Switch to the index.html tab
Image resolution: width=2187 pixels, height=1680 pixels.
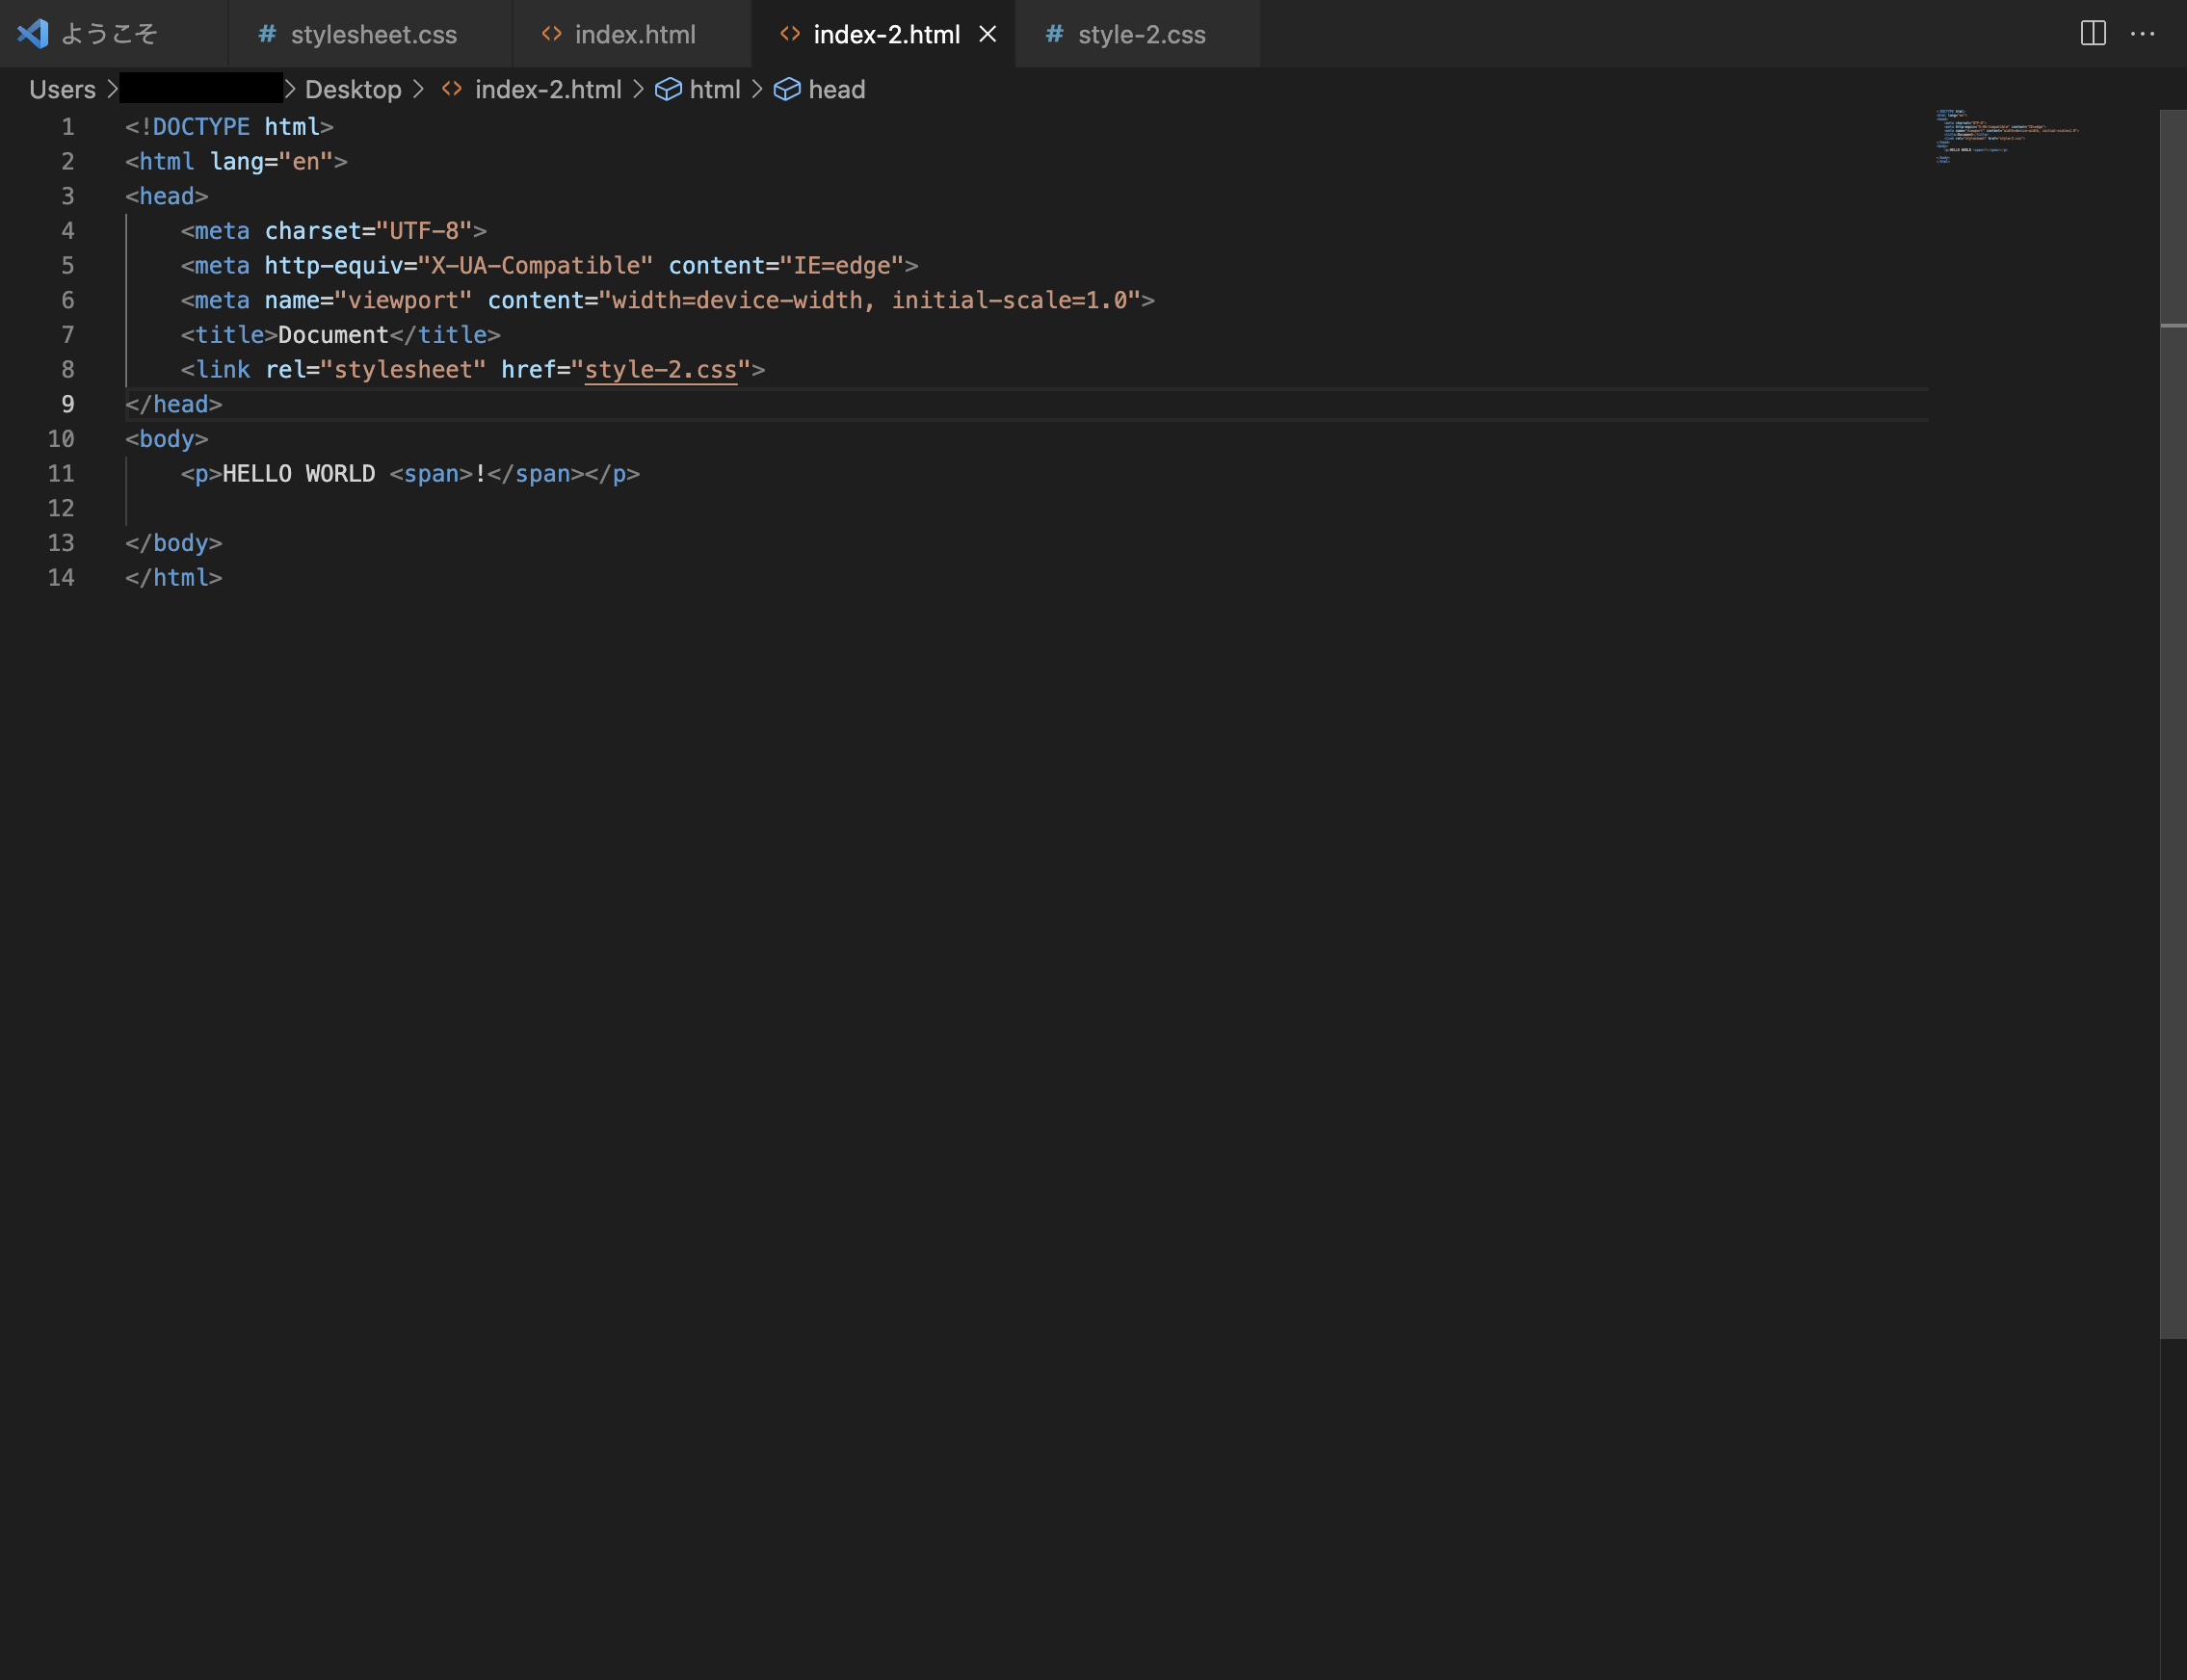635,34
